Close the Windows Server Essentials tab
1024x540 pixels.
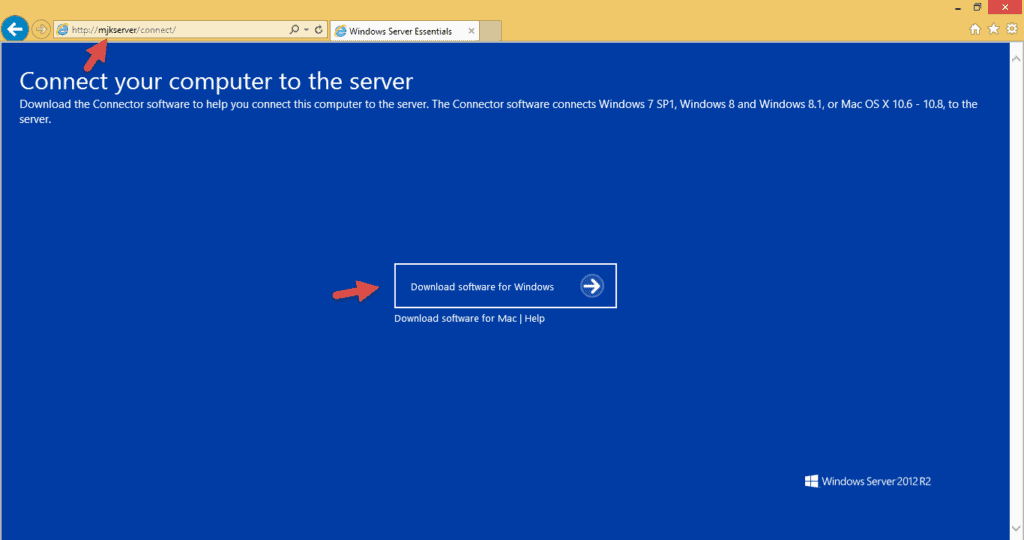(472, 31)
